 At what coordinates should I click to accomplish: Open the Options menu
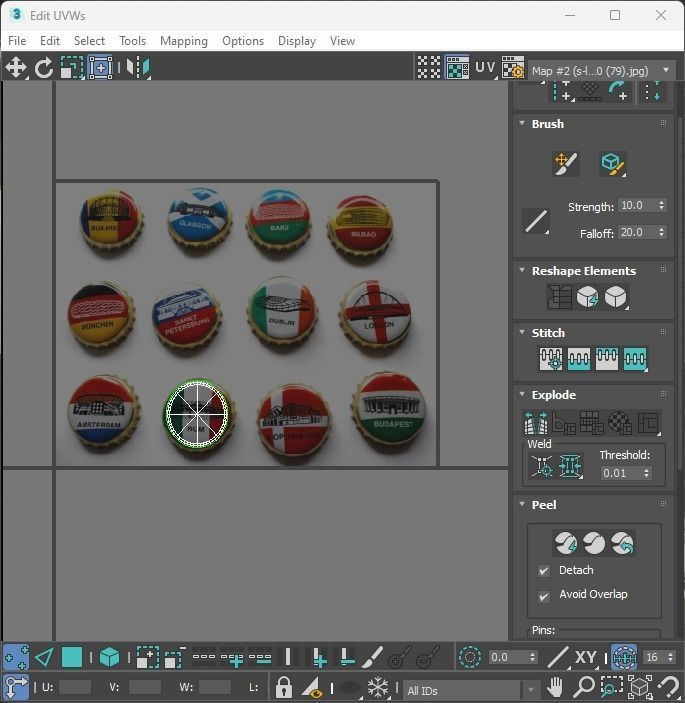pos(243,41)
